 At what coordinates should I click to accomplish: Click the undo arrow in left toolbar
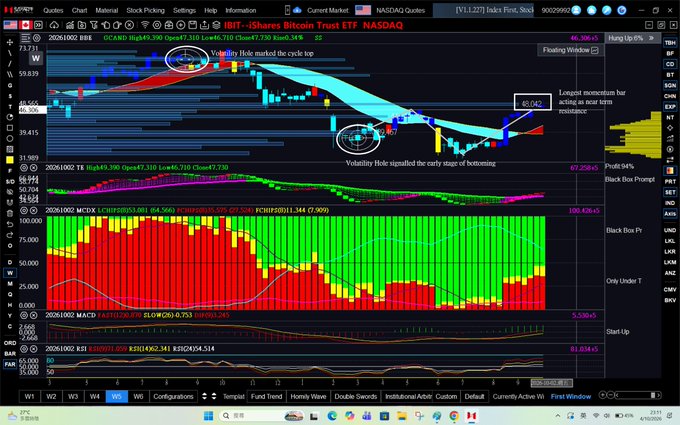(10, 224)
